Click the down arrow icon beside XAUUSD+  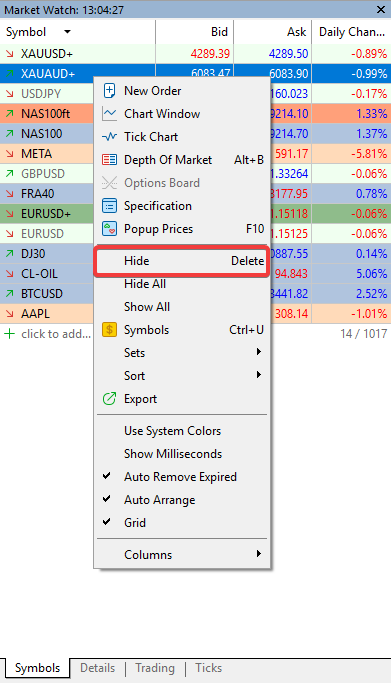click(x=10, y=54)
